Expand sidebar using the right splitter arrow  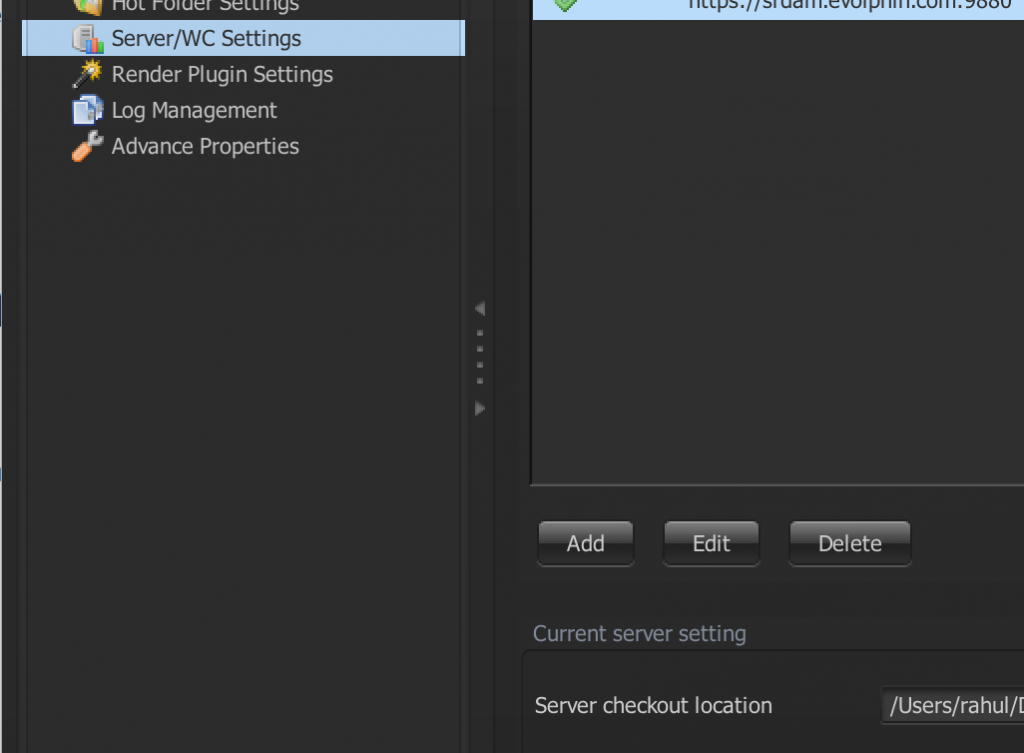[x=480, y=408]
